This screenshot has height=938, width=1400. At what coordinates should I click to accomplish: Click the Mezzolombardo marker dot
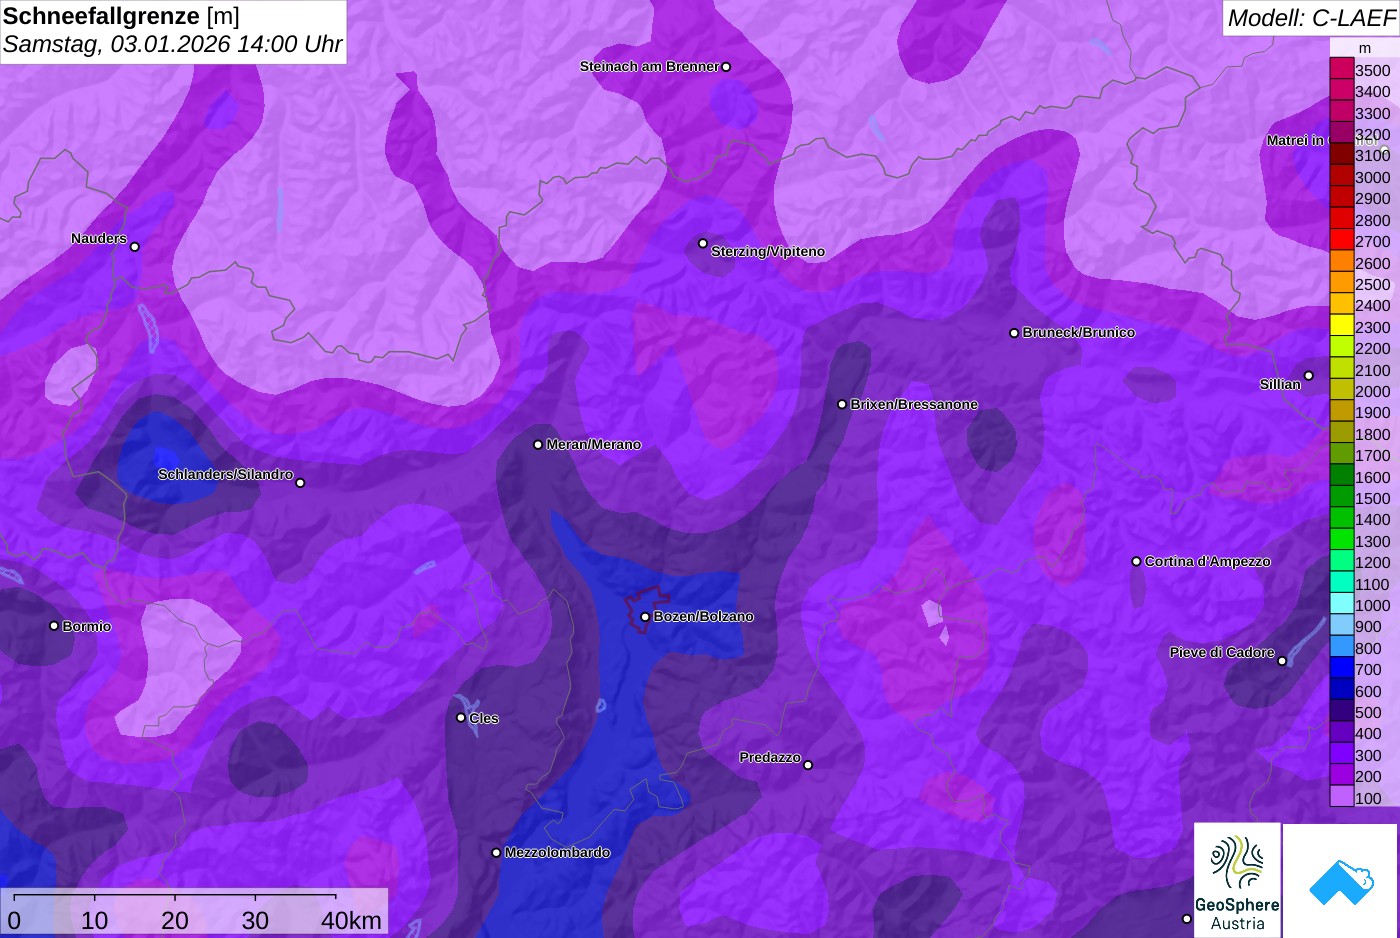[x=496, y=853]
